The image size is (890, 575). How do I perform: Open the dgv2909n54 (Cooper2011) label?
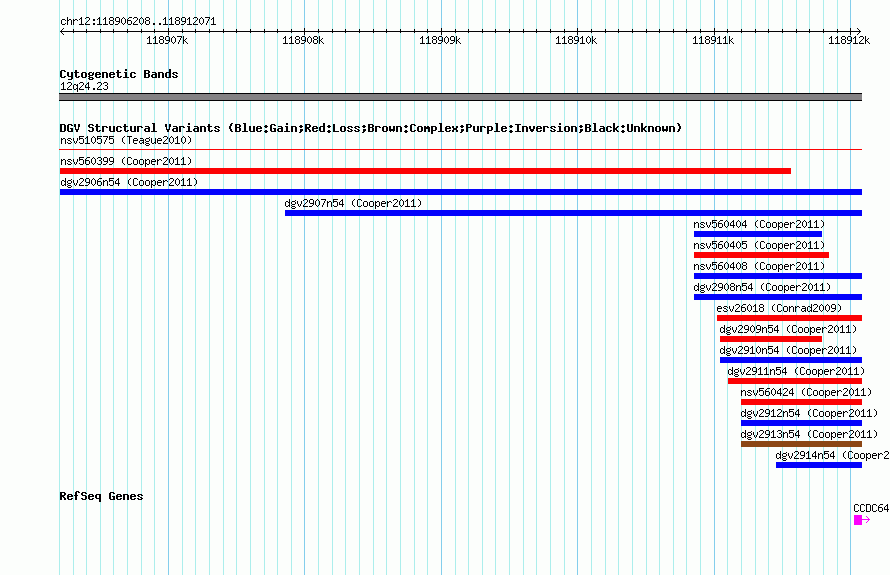tap(788, 329)
